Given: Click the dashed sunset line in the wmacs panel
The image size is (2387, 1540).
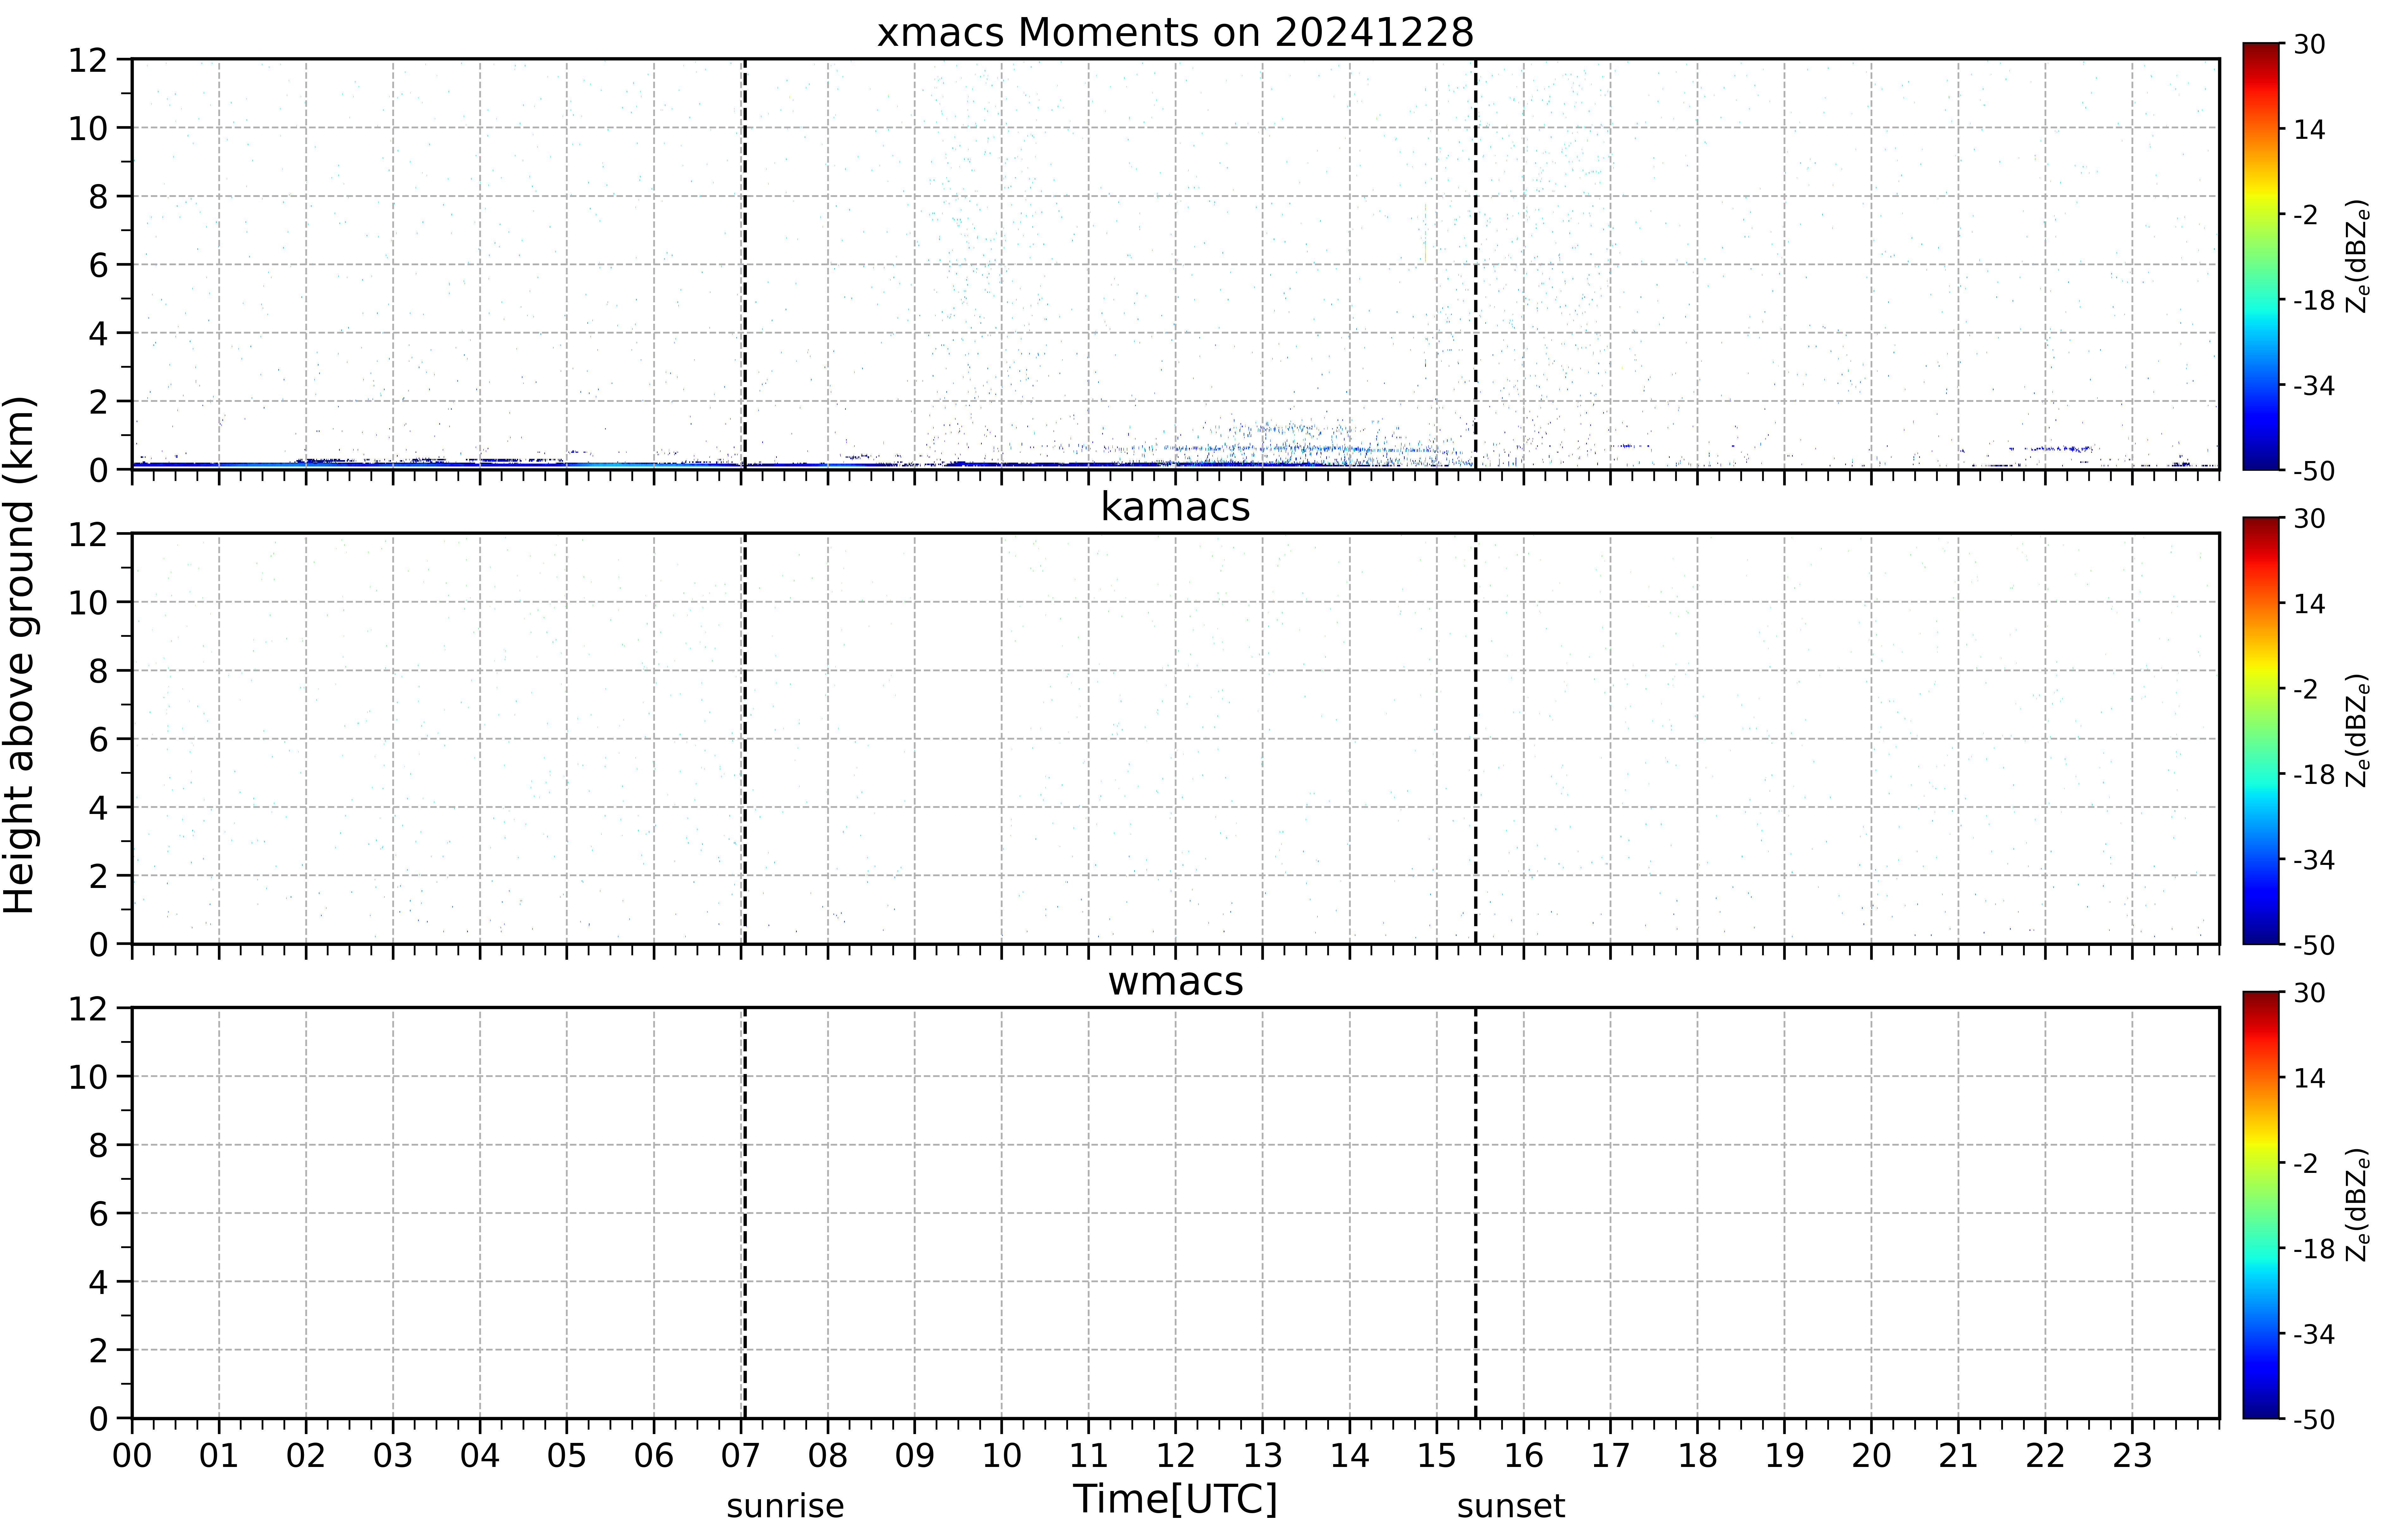Looking at the screenshot, I should point(1476,1213).
